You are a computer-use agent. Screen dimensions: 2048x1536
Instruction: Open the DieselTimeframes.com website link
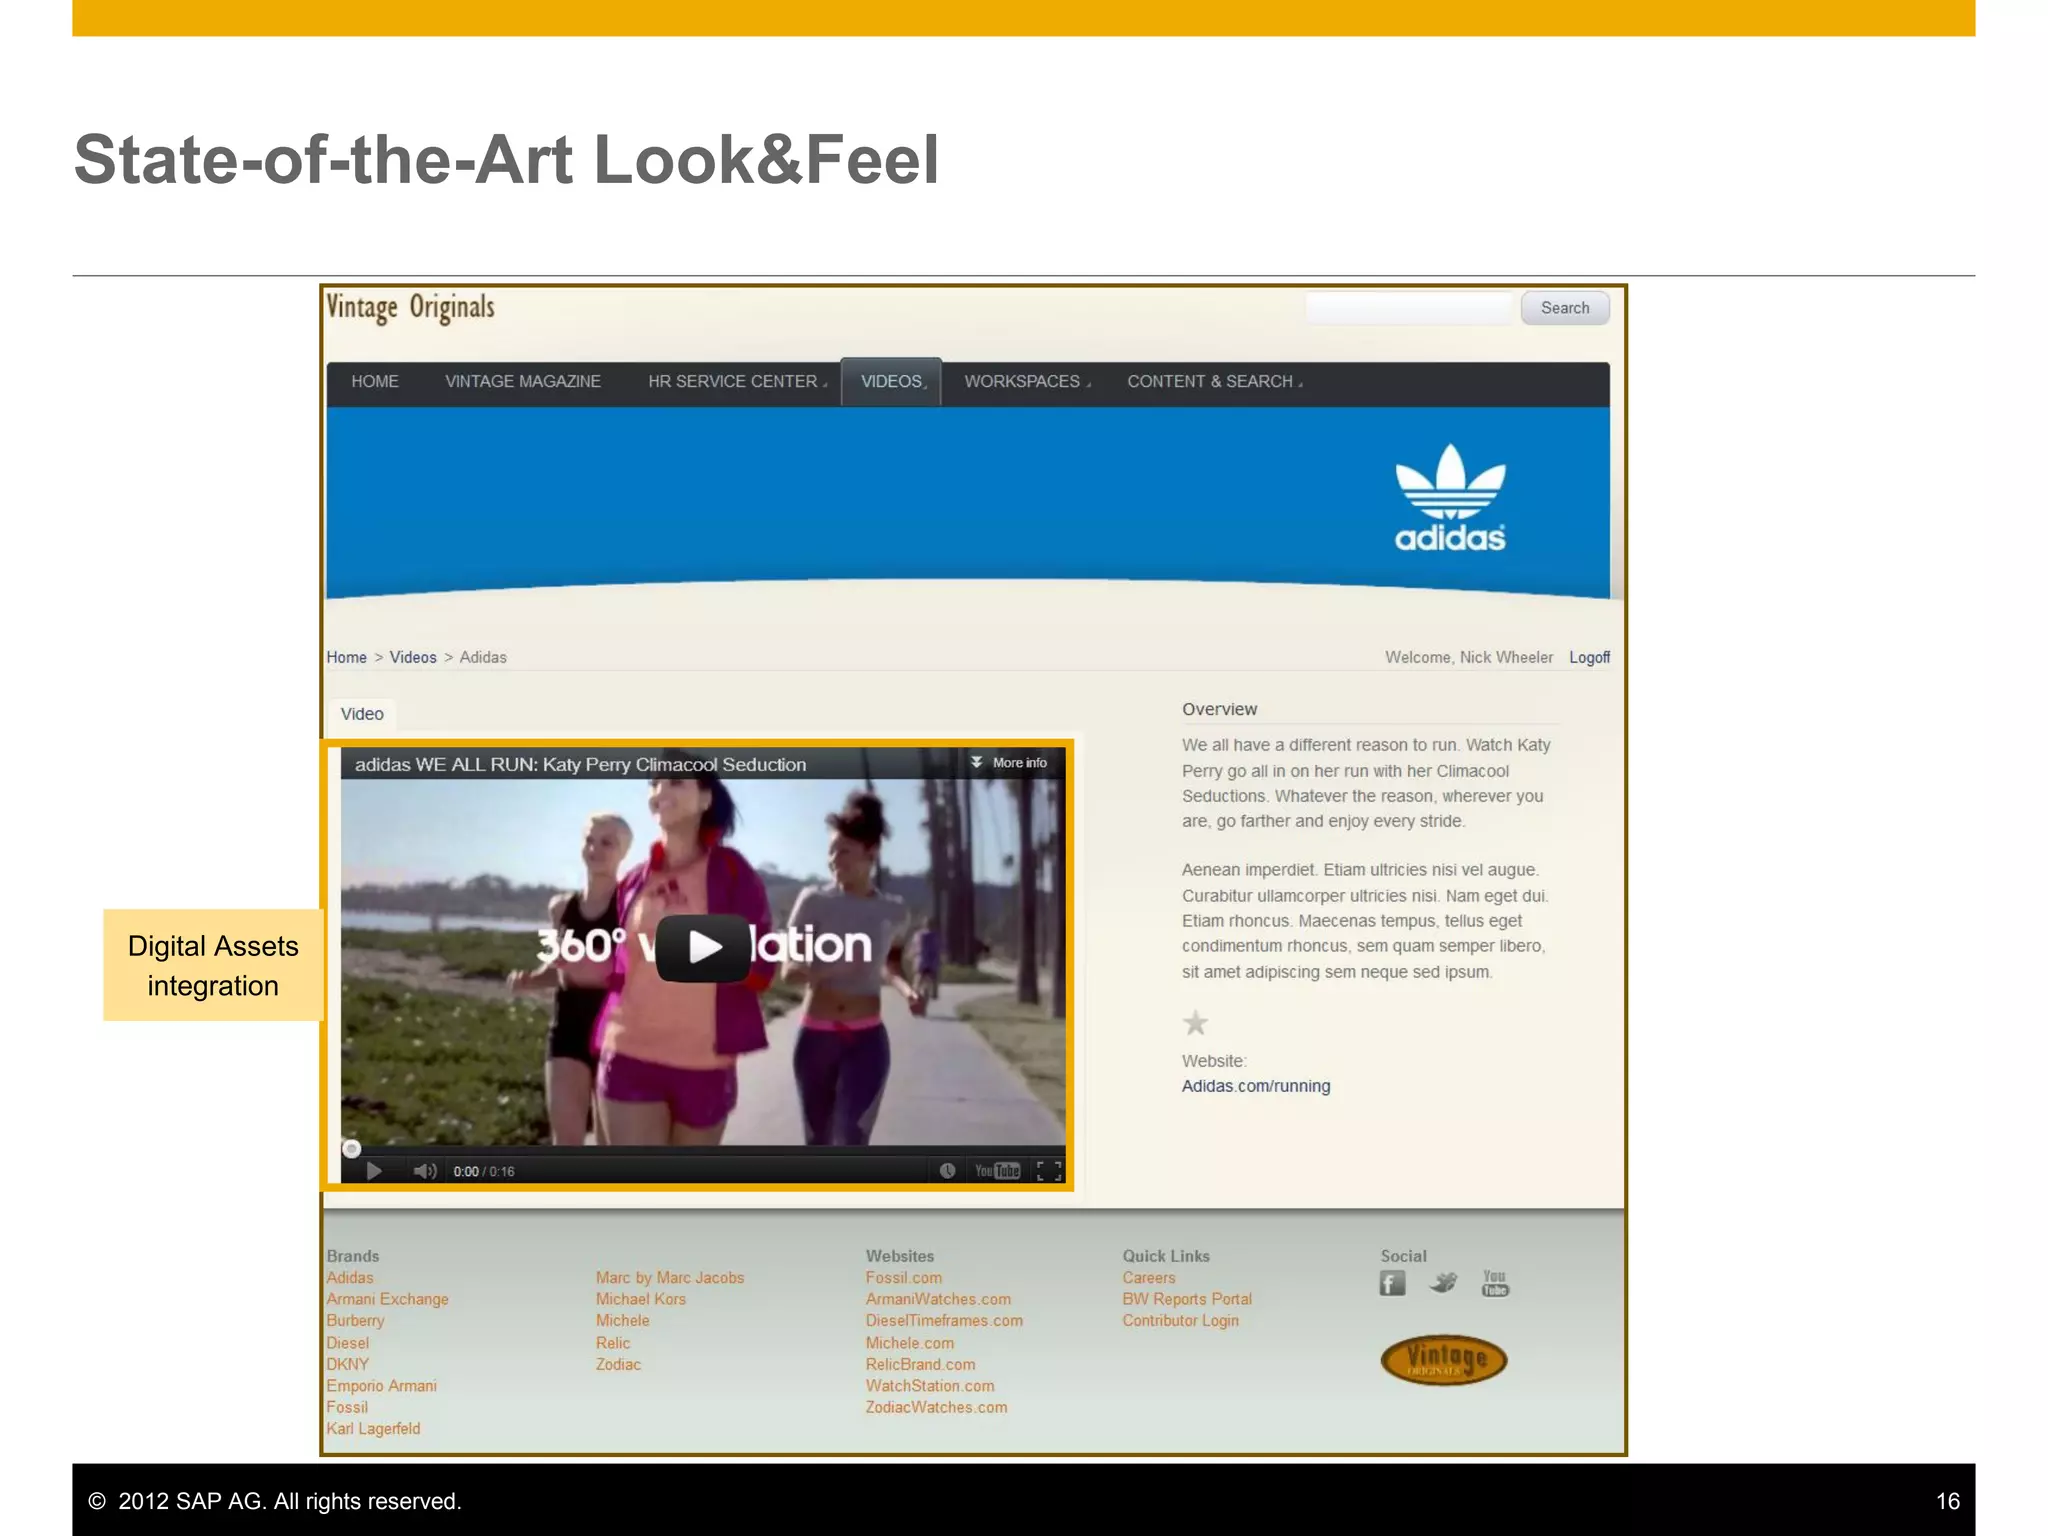(944, 1320)
